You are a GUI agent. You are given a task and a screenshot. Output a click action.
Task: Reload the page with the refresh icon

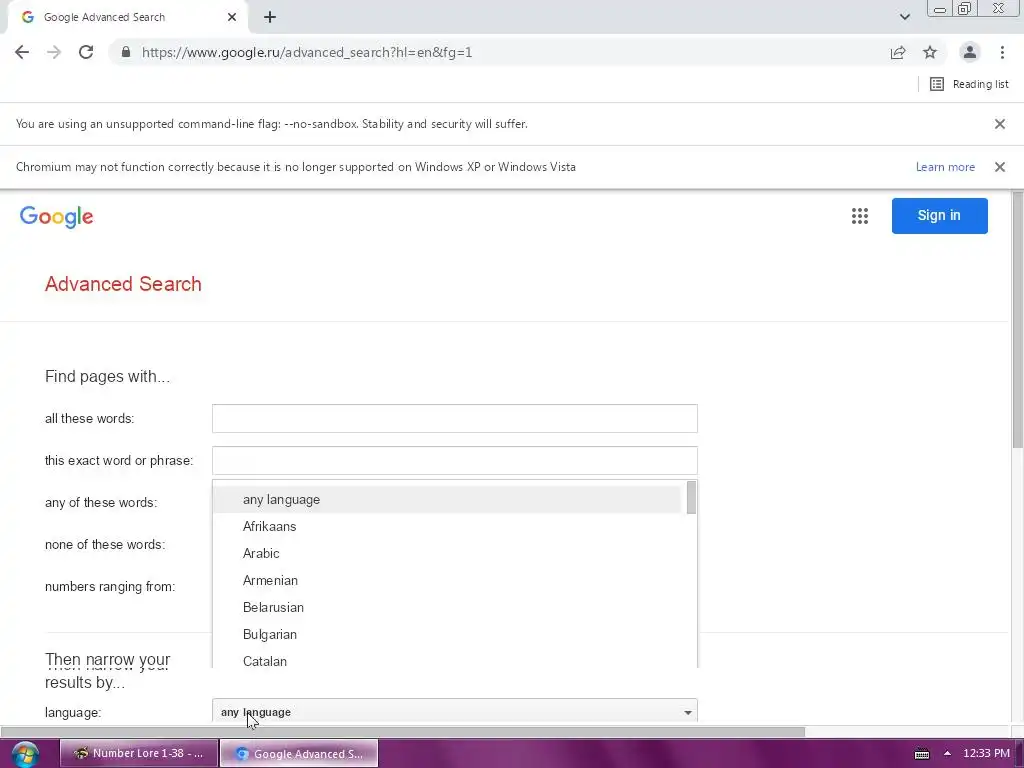point(86,52)
